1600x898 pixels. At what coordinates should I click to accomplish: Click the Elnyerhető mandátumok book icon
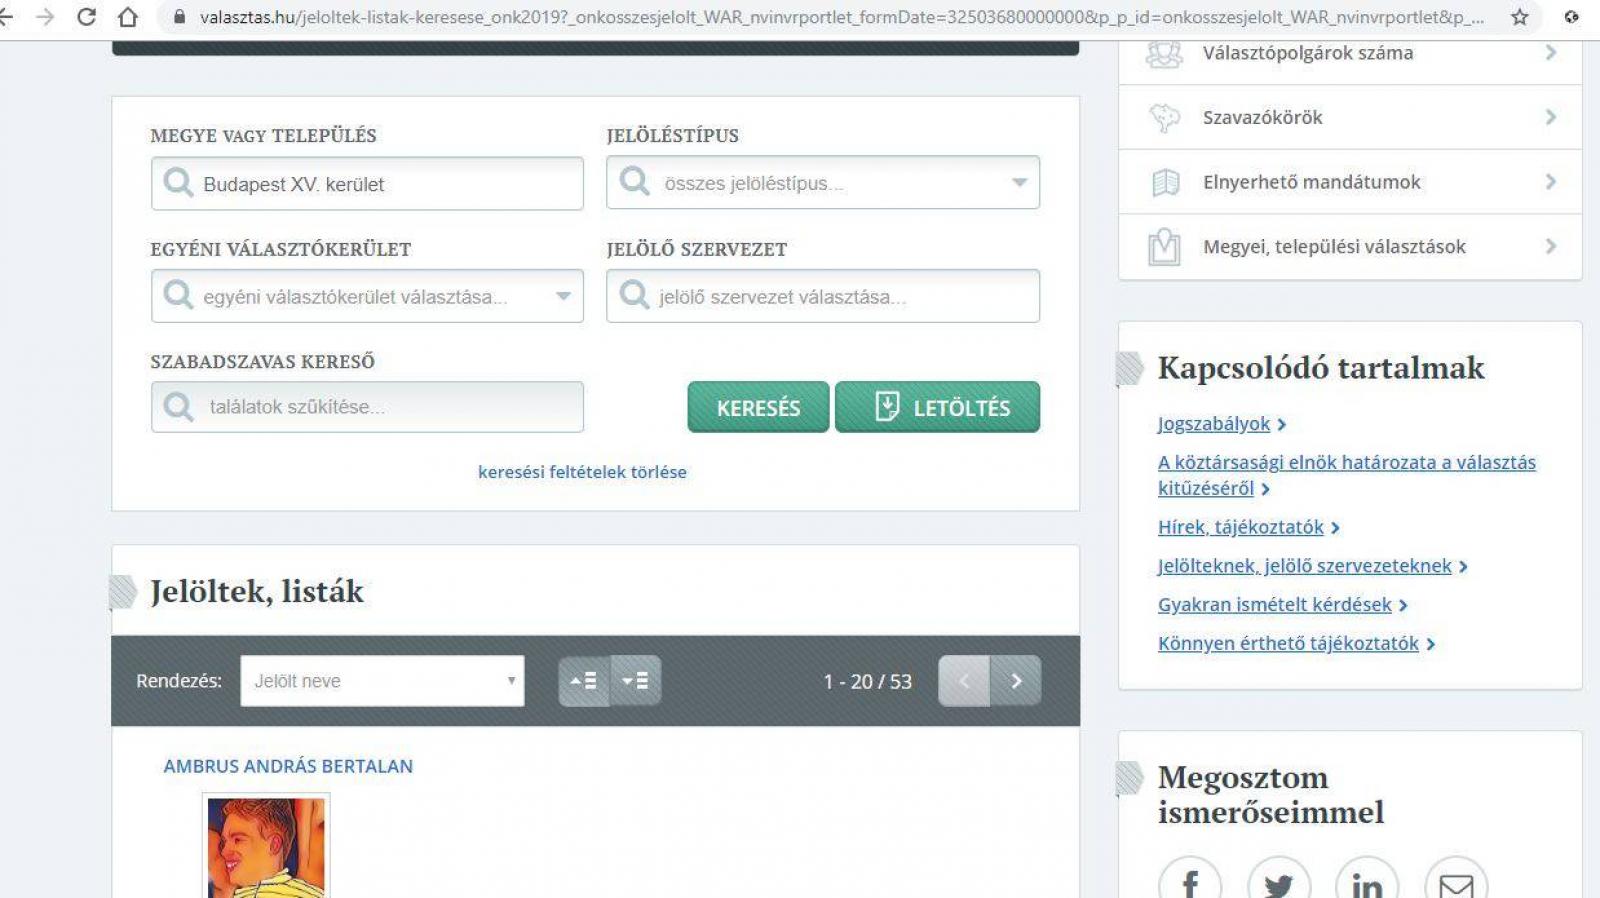[1165, 182]
